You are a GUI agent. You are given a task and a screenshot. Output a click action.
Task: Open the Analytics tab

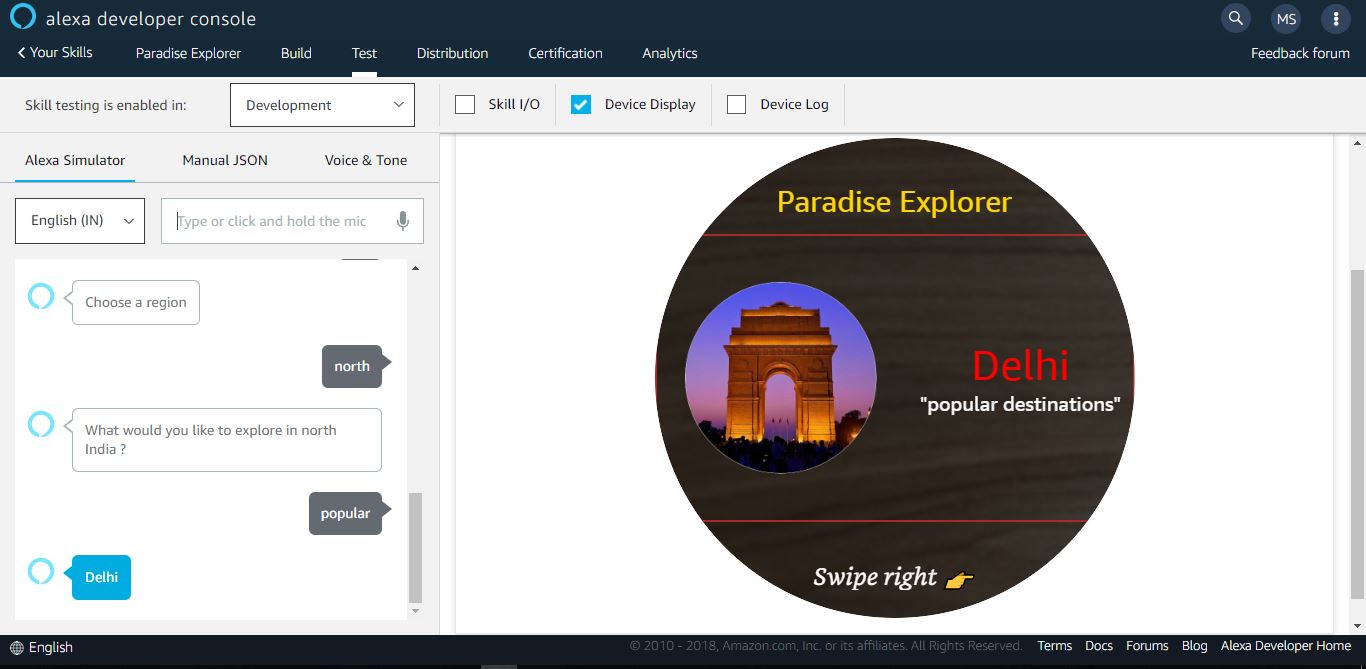click(670, 53)
